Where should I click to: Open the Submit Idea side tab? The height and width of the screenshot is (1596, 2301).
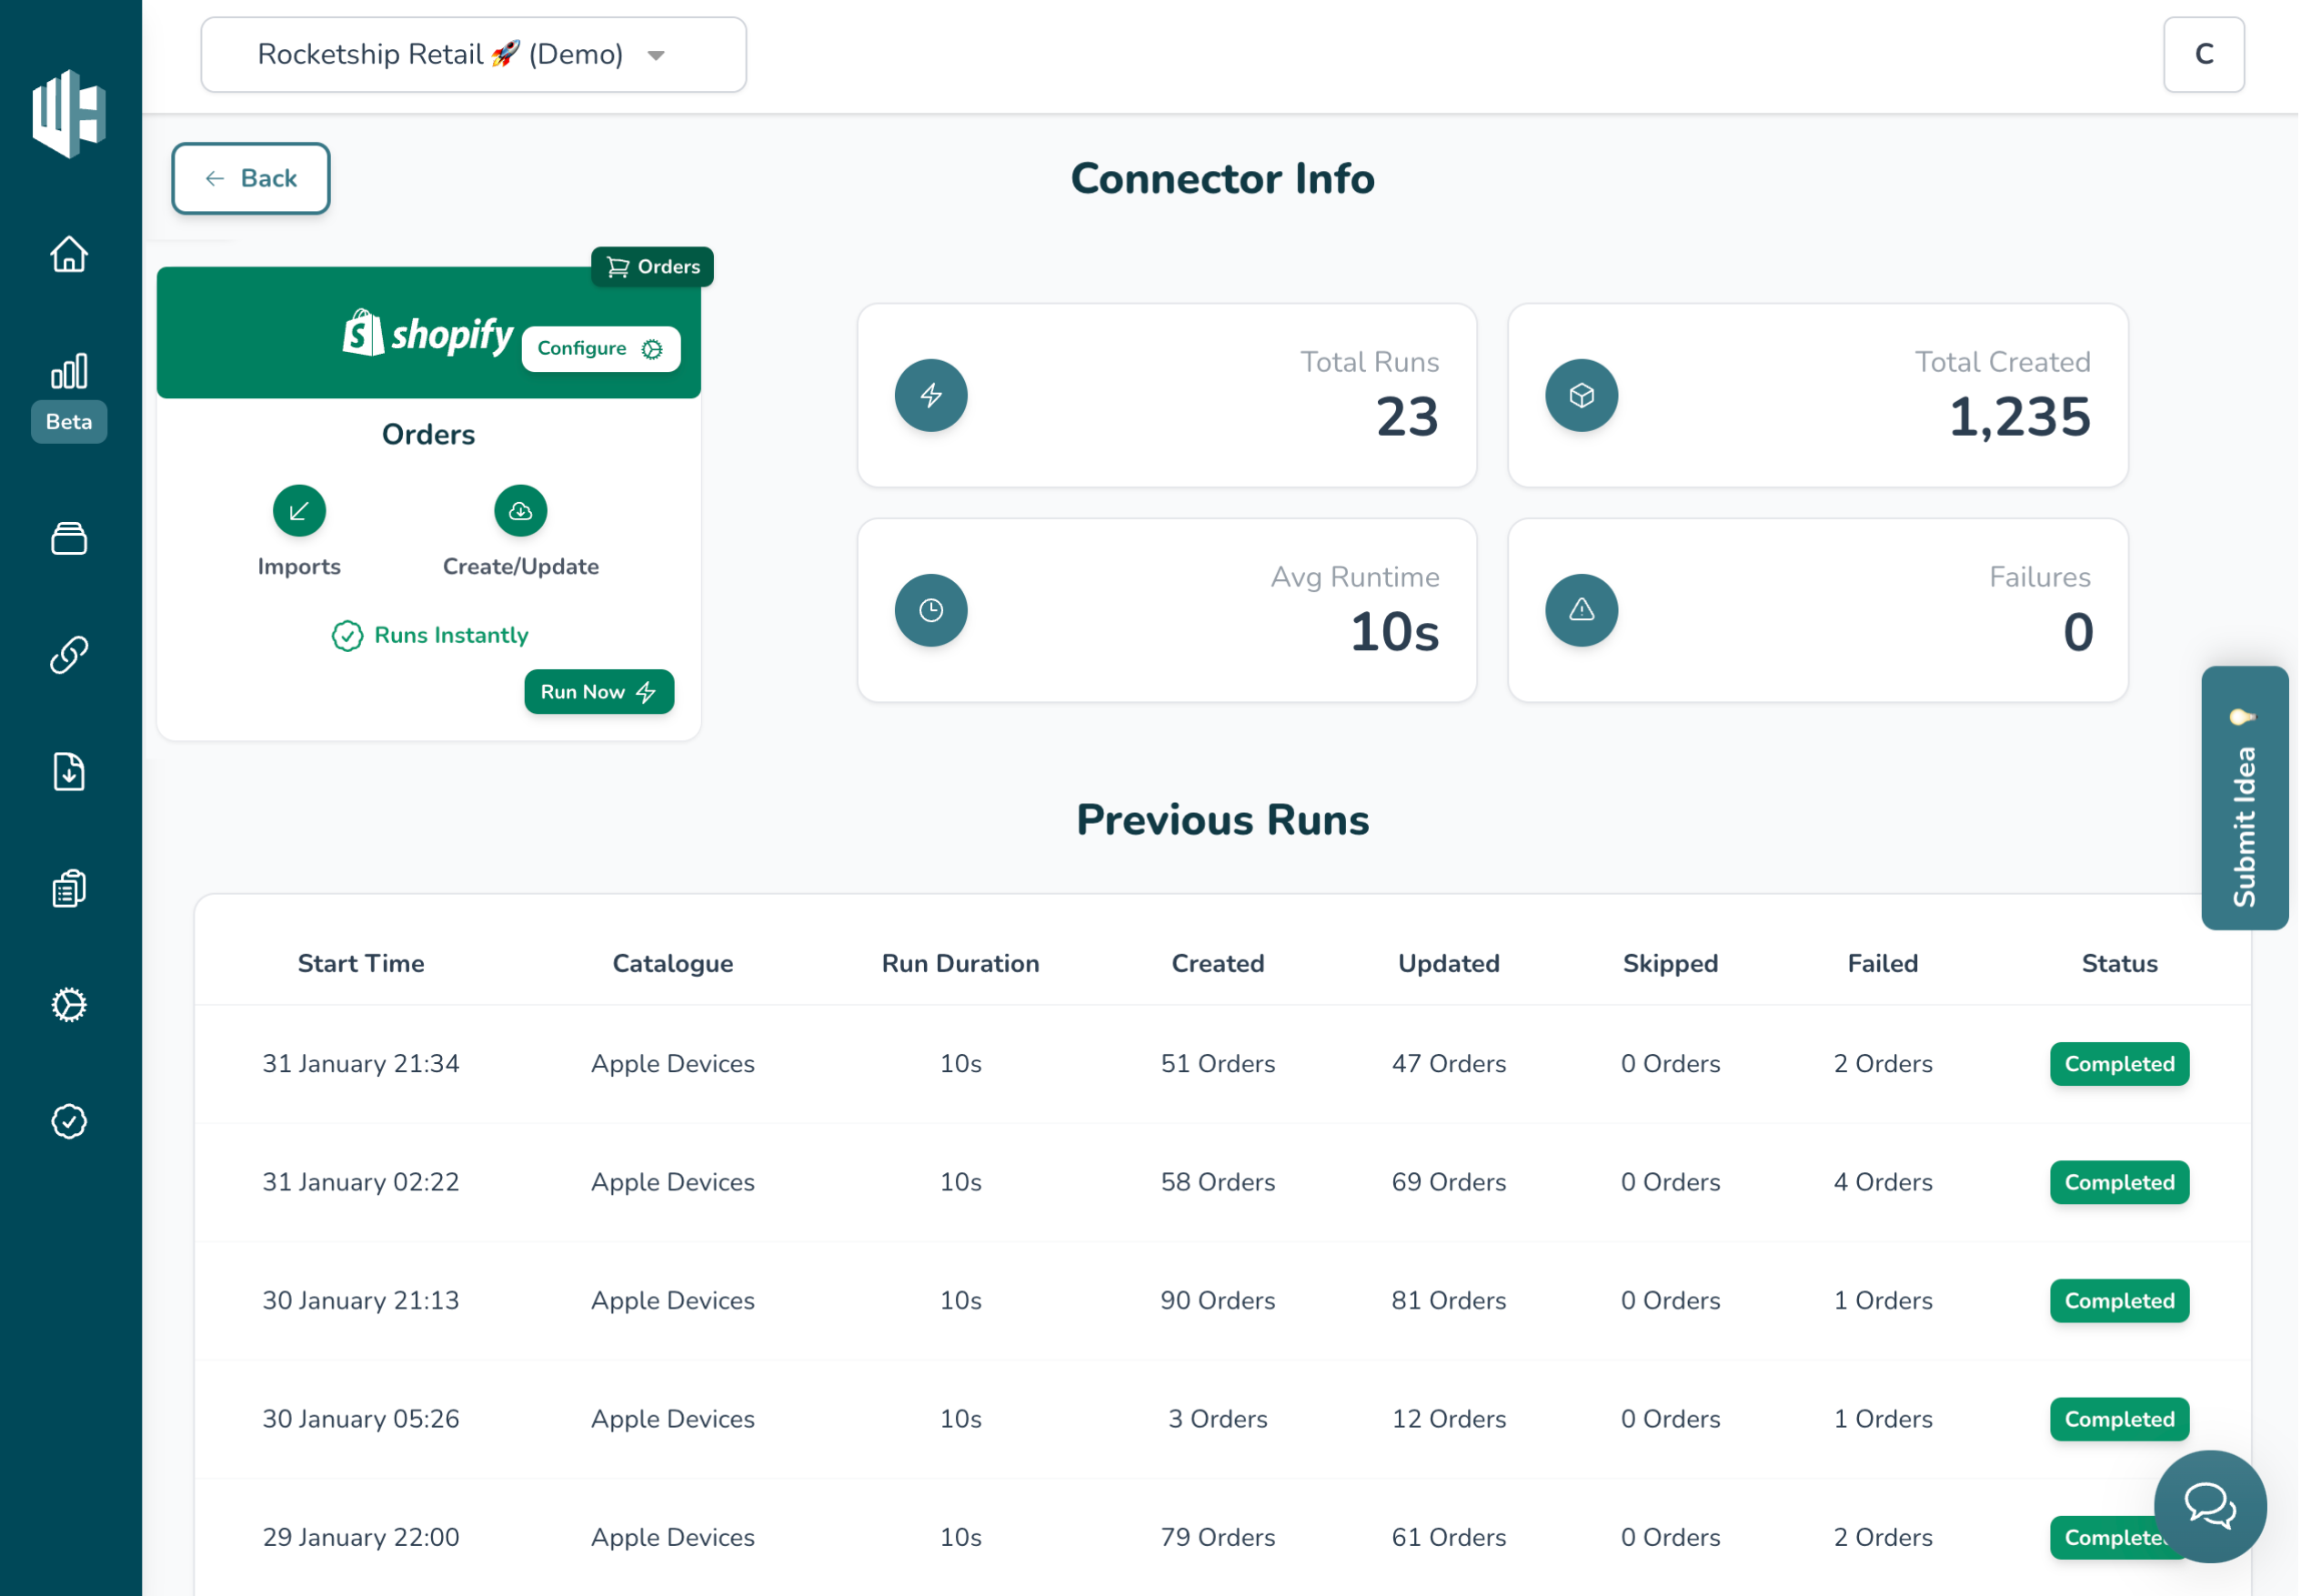(x=2246, y=799)
